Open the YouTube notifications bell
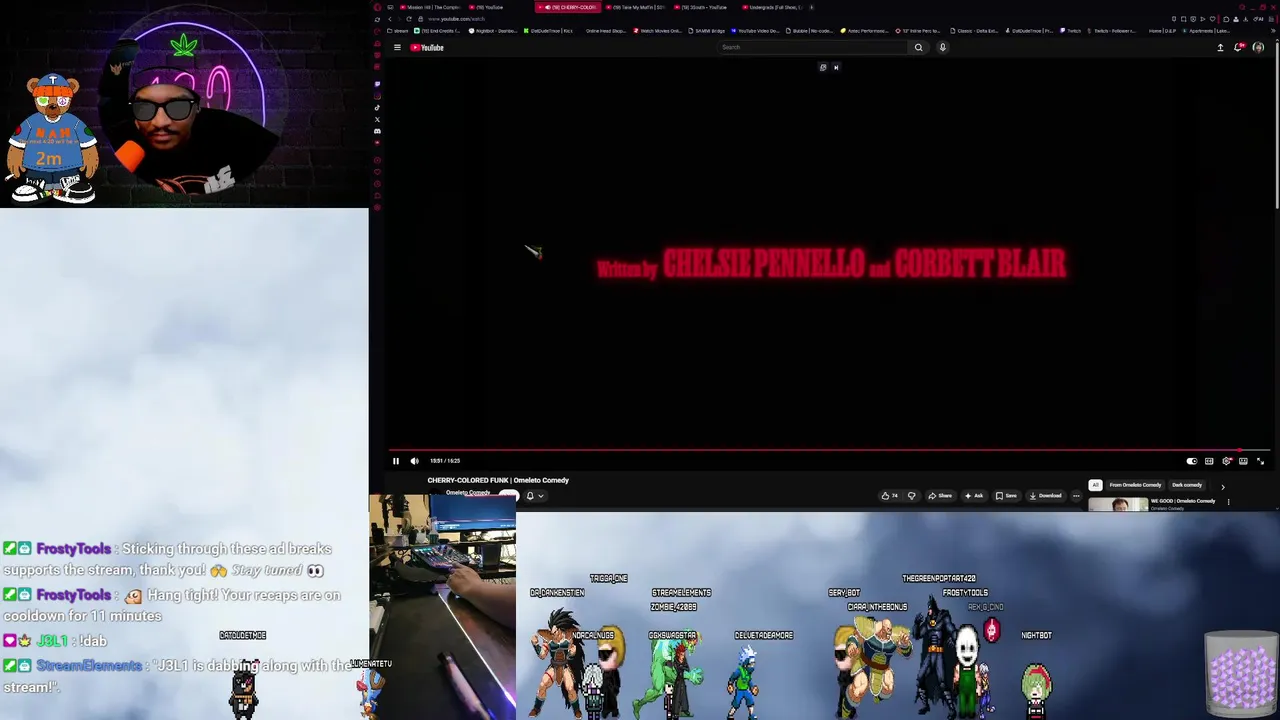 [x=1239, y=47]
